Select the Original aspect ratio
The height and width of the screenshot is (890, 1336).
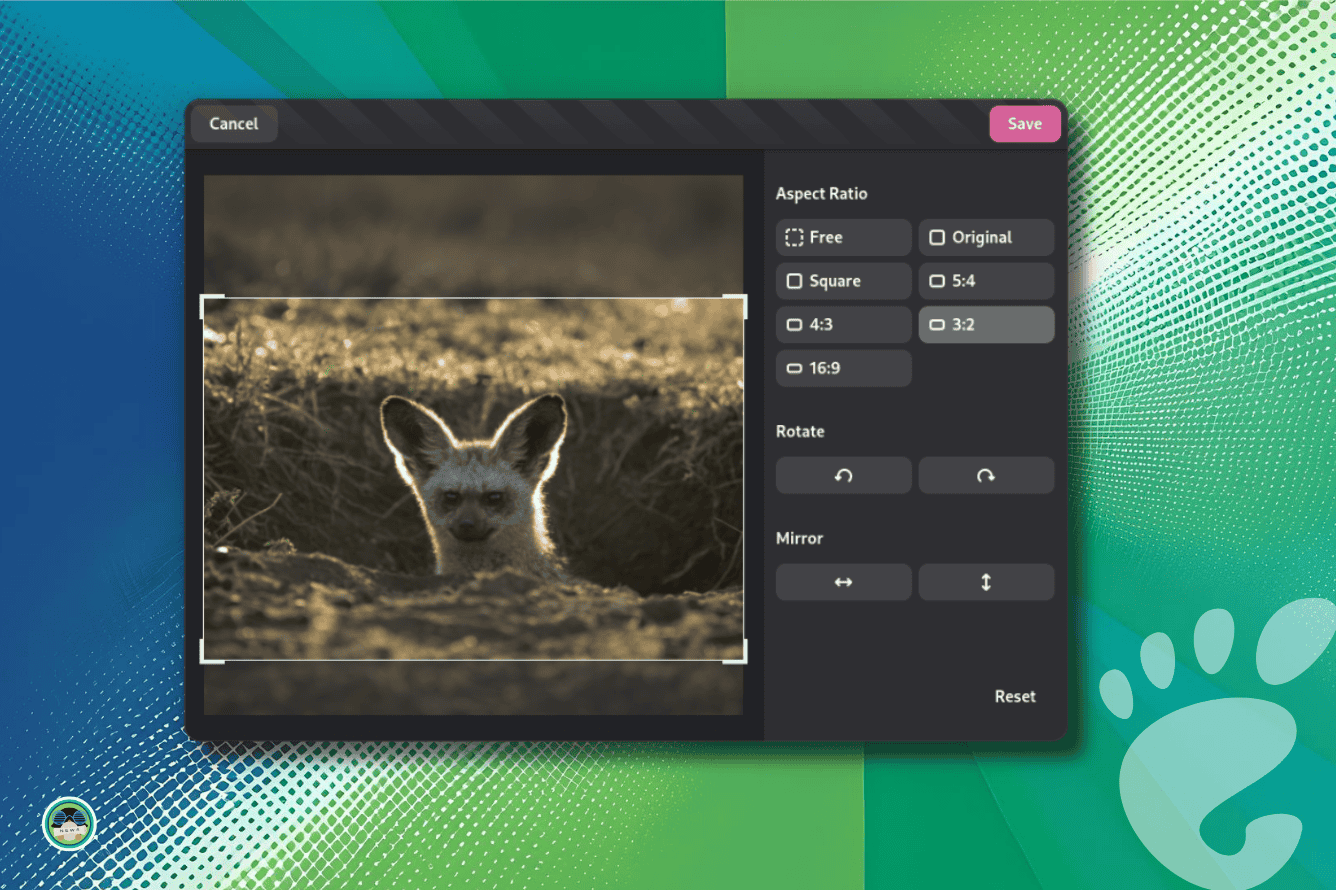[x=986, y=238]
